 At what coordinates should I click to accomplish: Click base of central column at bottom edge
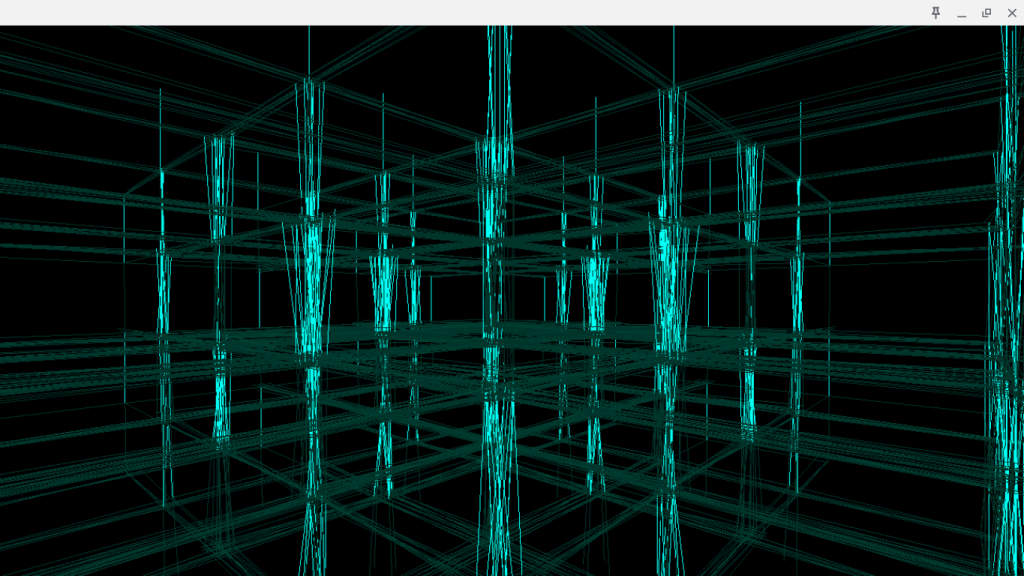[497, 560]
